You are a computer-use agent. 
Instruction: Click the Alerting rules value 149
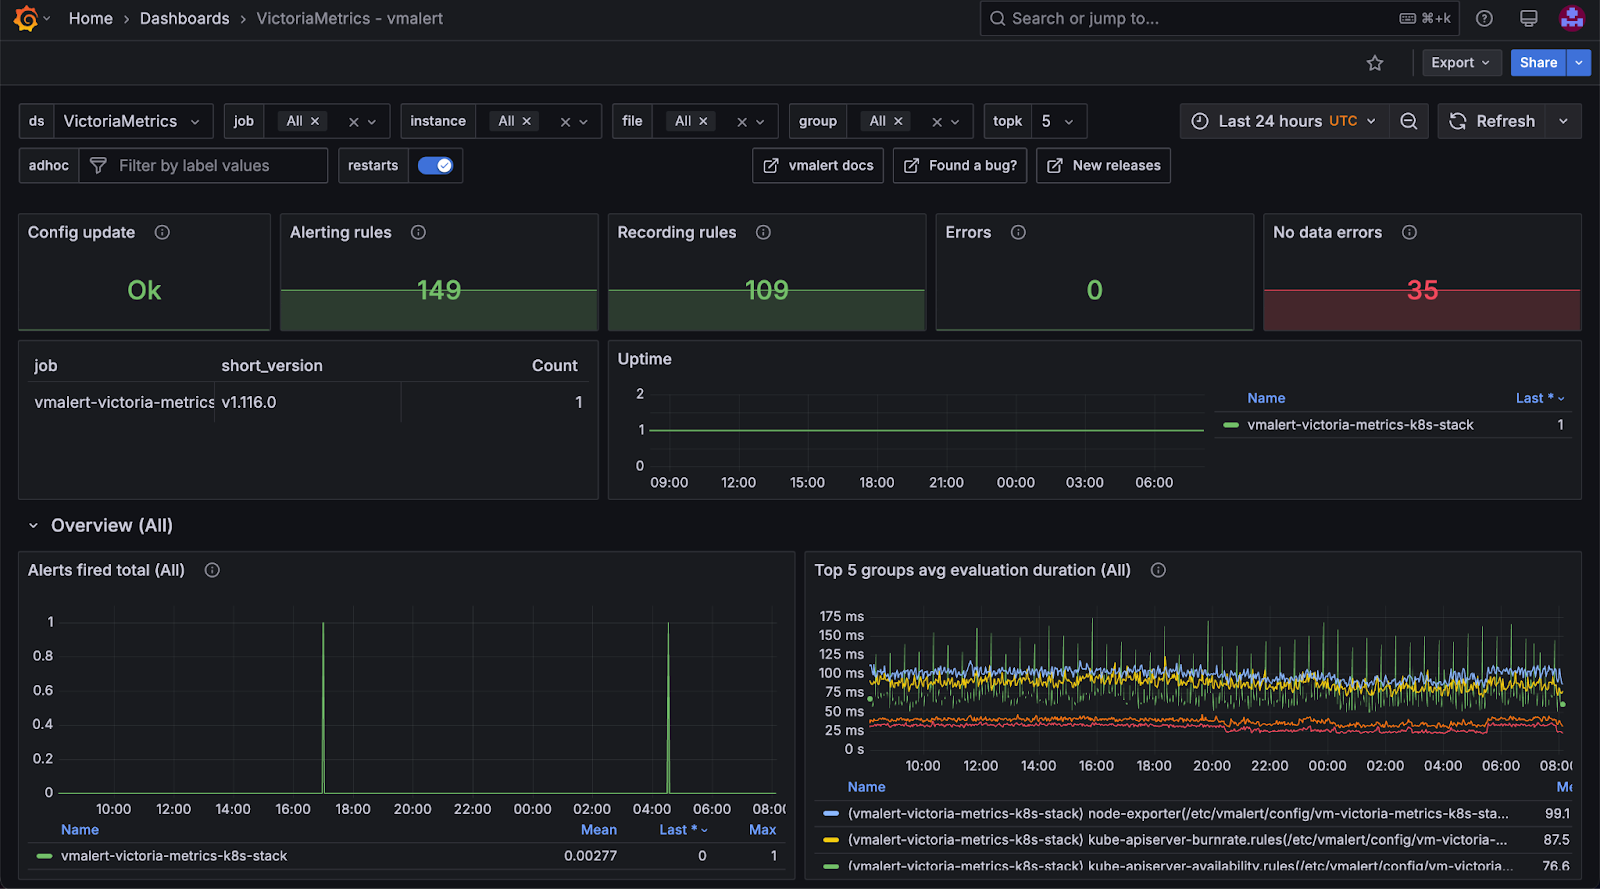439,290
